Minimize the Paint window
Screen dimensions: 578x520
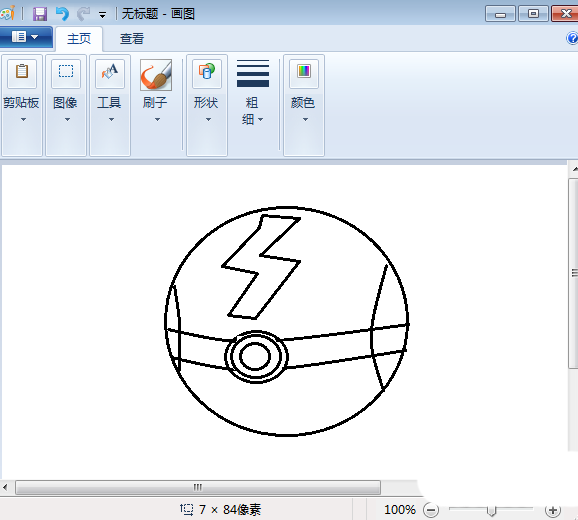500,14
